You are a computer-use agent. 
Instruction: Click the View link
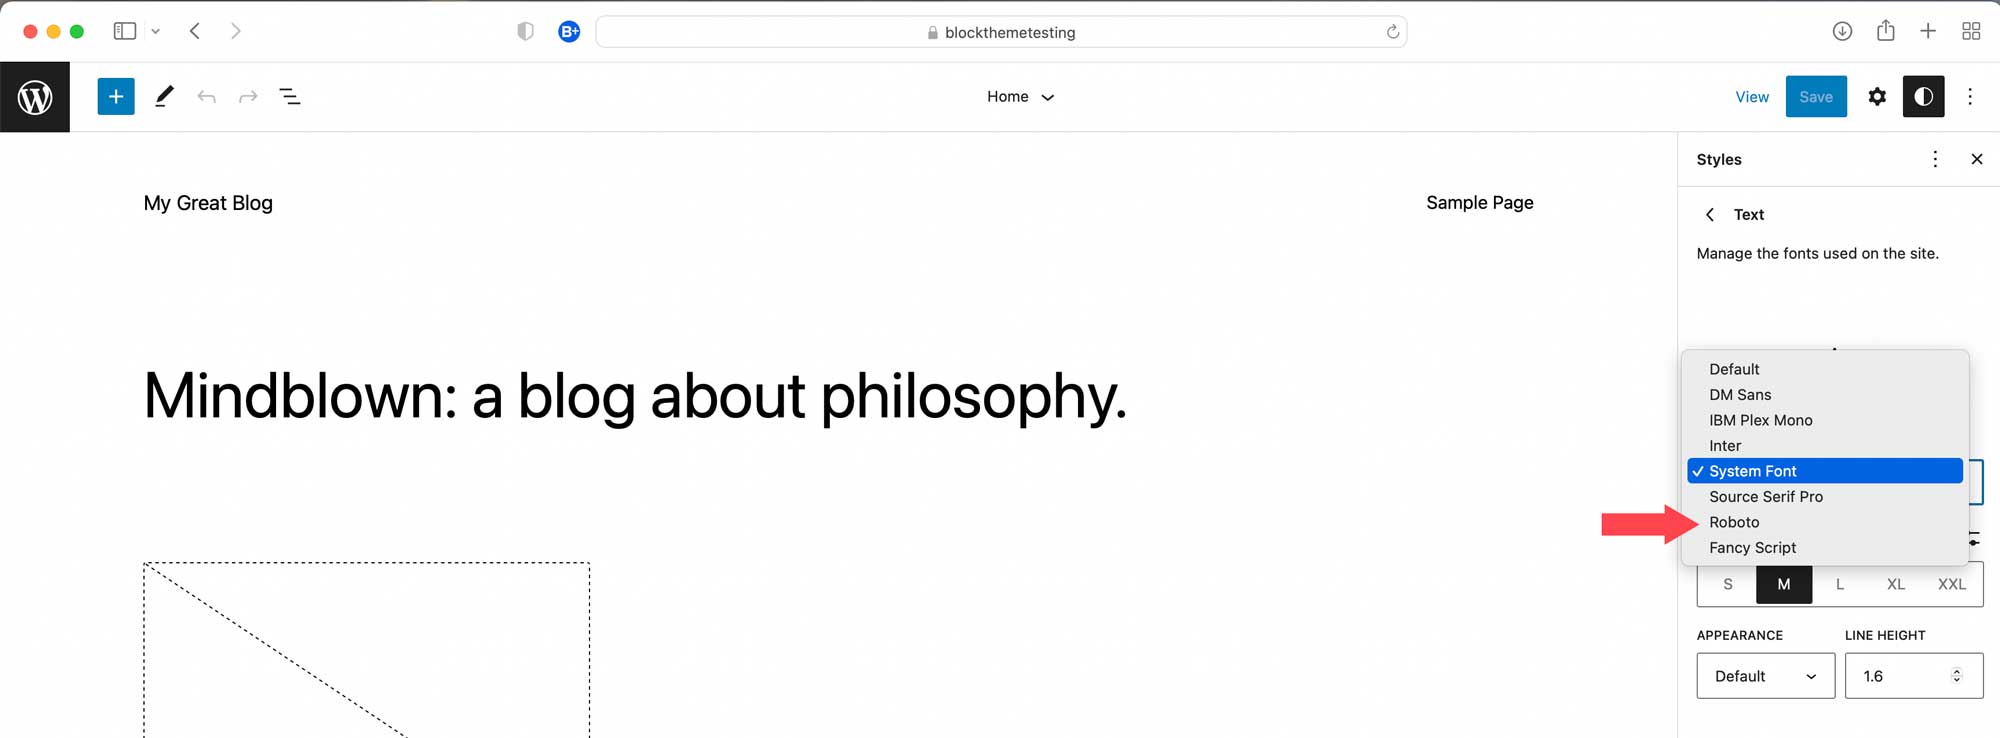1751,96
